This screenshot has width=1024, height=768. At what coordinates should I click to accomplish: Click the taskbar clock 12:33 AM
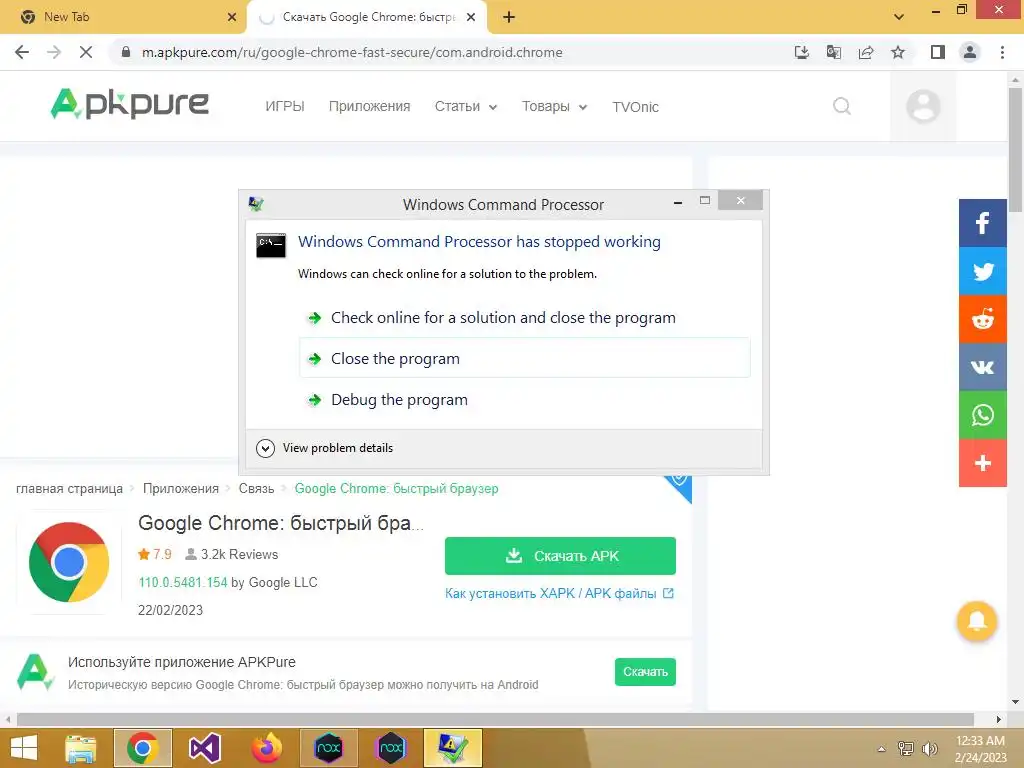[980, 741]
